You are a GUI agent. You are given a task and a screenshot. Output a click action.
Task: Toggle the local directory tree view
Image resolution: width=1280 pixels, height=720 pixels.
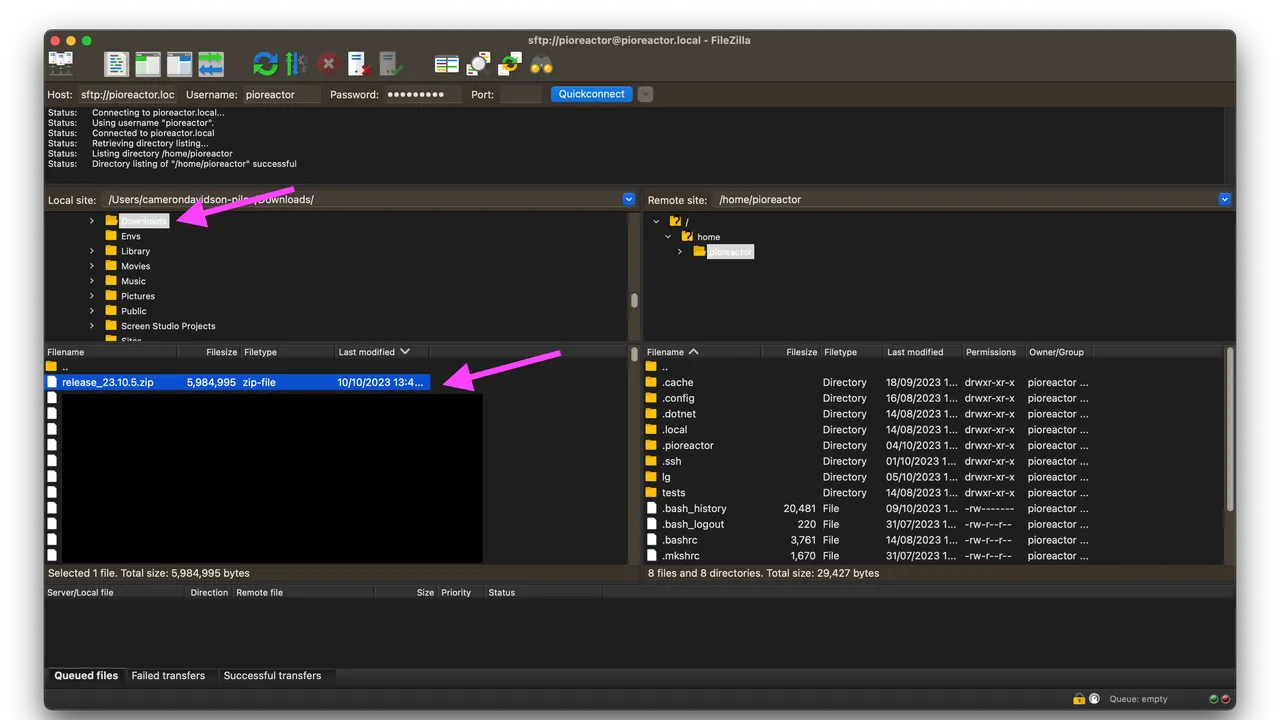pyautogui.click(x=148, y=64)
